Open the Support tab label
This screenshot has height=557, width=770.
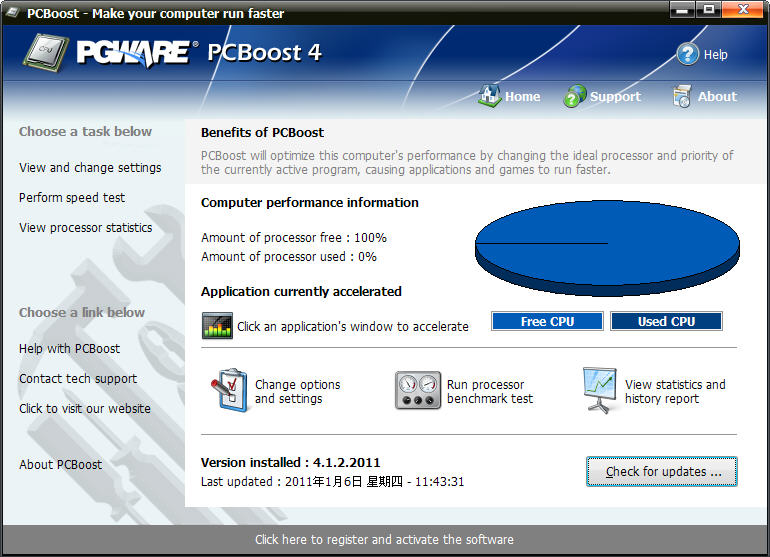pyautogui.click(x=615, y=97)
